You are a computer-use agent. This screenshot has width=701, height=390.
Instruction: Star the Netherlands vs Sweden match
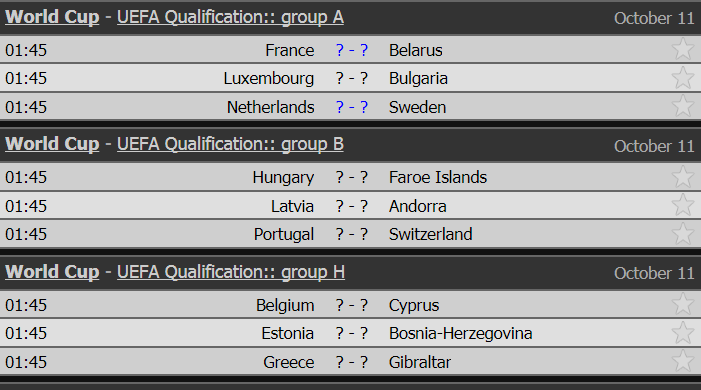[x=683, y=106]
